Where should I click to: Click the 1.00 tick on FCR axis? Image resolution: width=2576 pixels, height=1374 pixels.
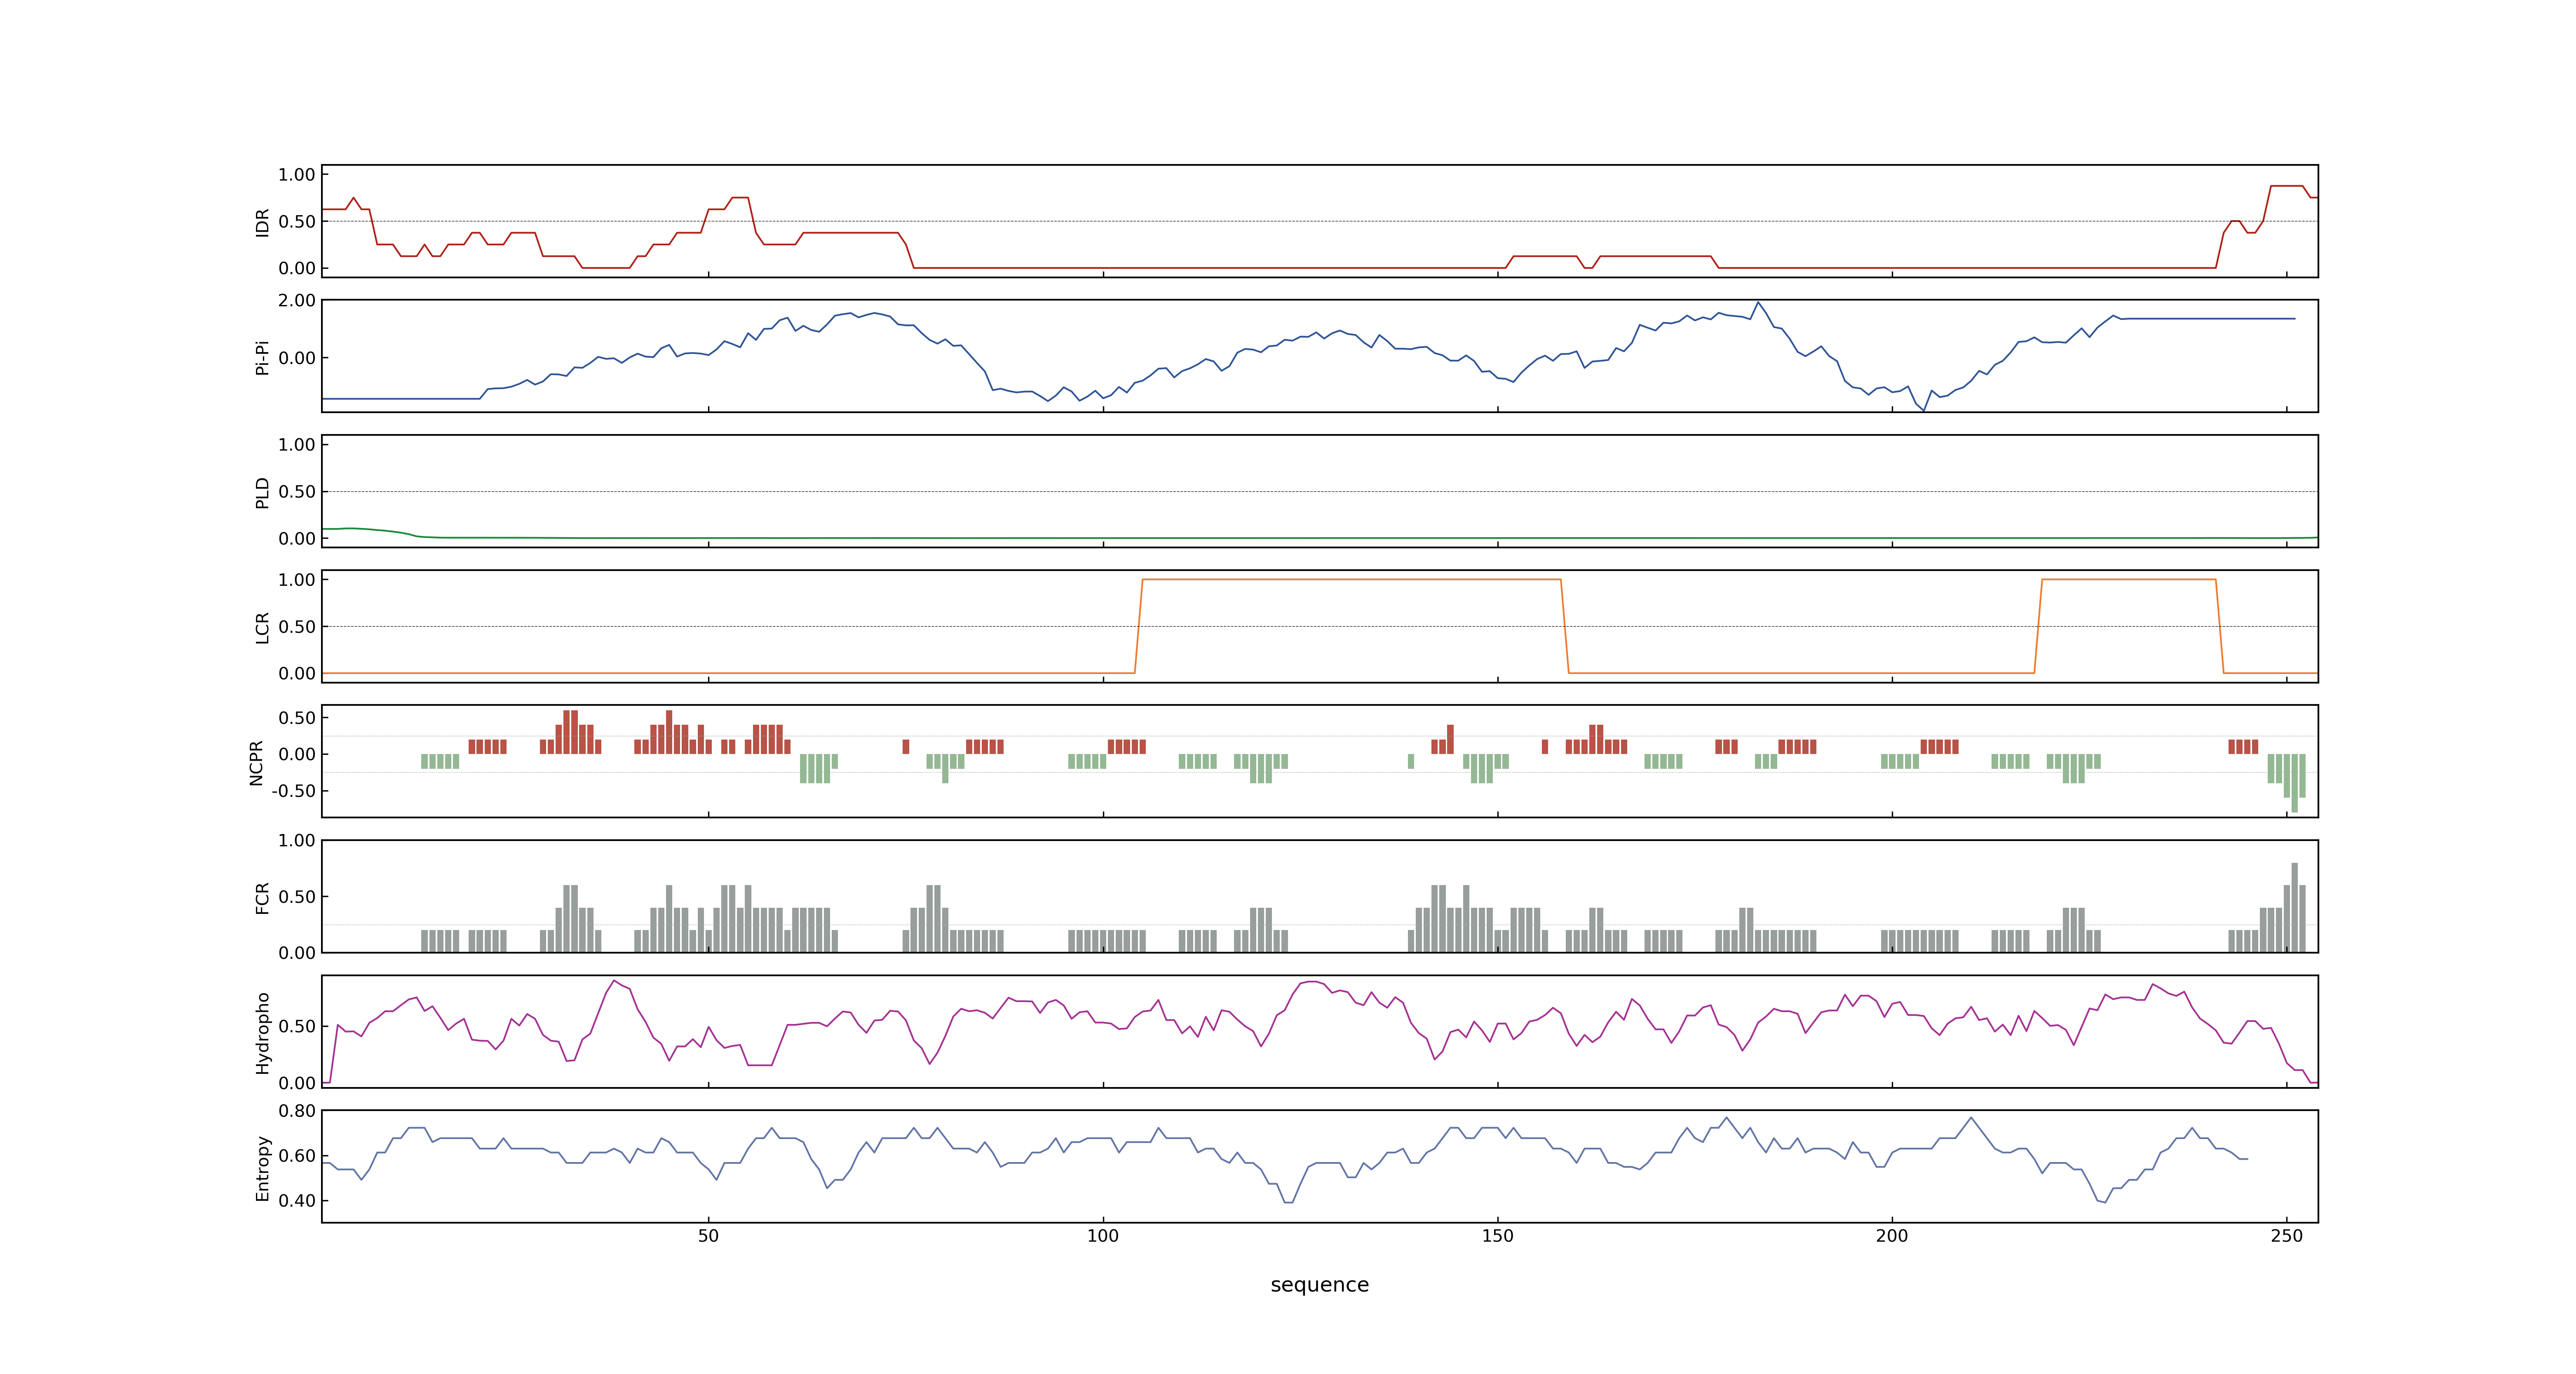tap(297, 841)
